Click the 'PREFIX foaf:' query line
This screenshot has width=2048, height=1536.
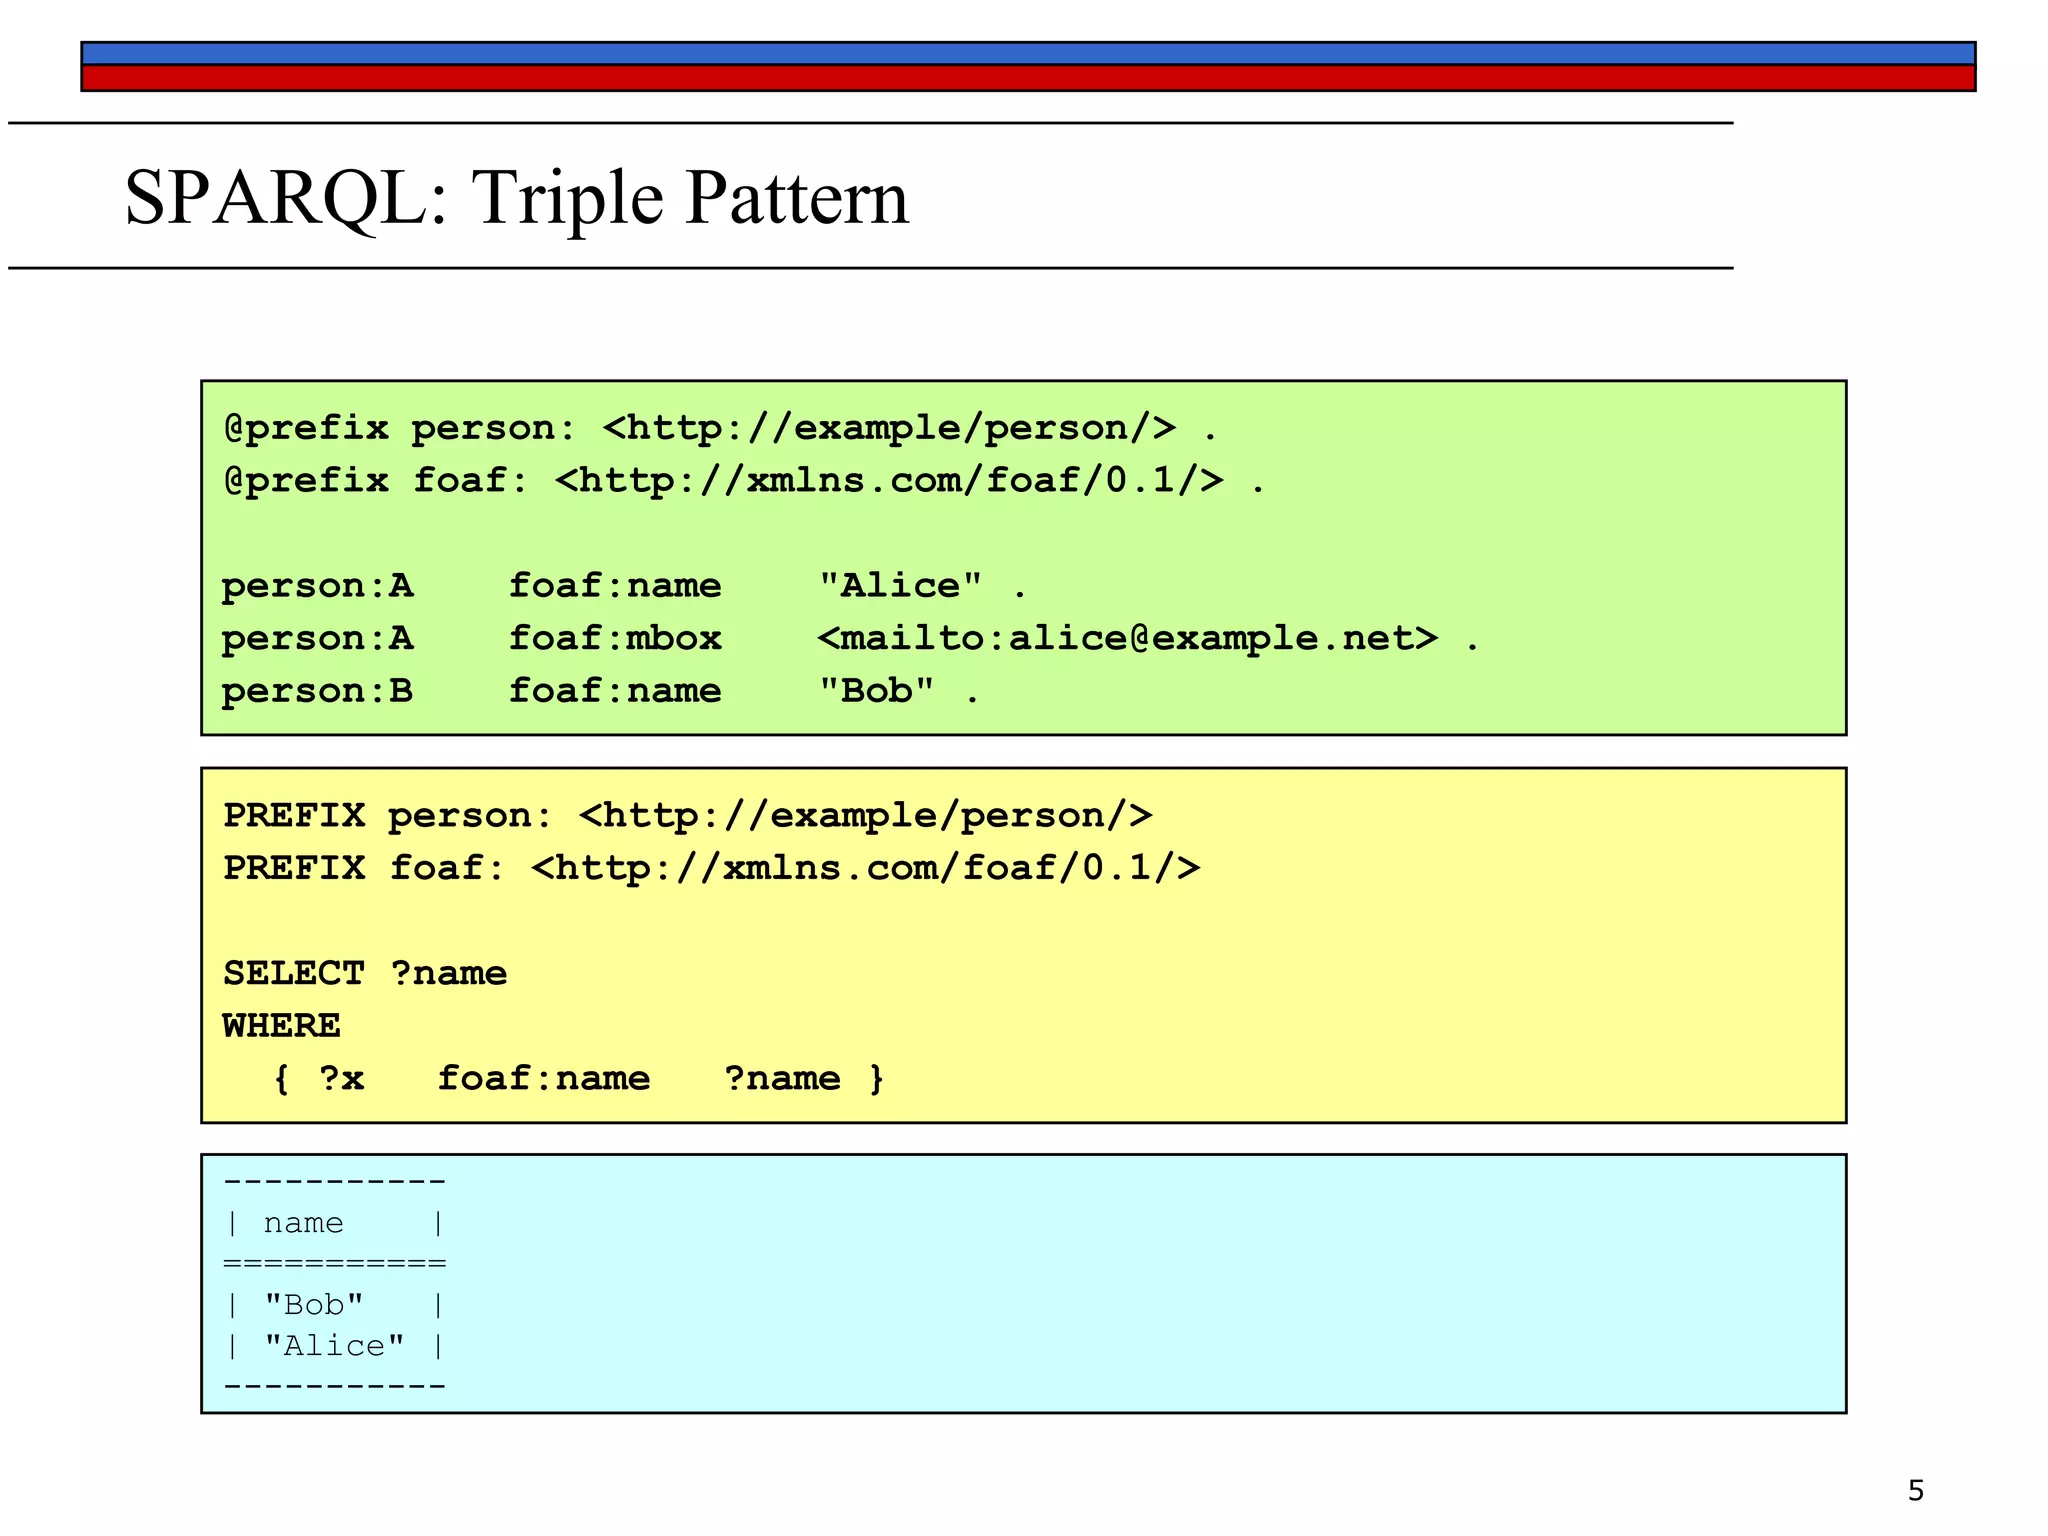[x=712, y=868]
